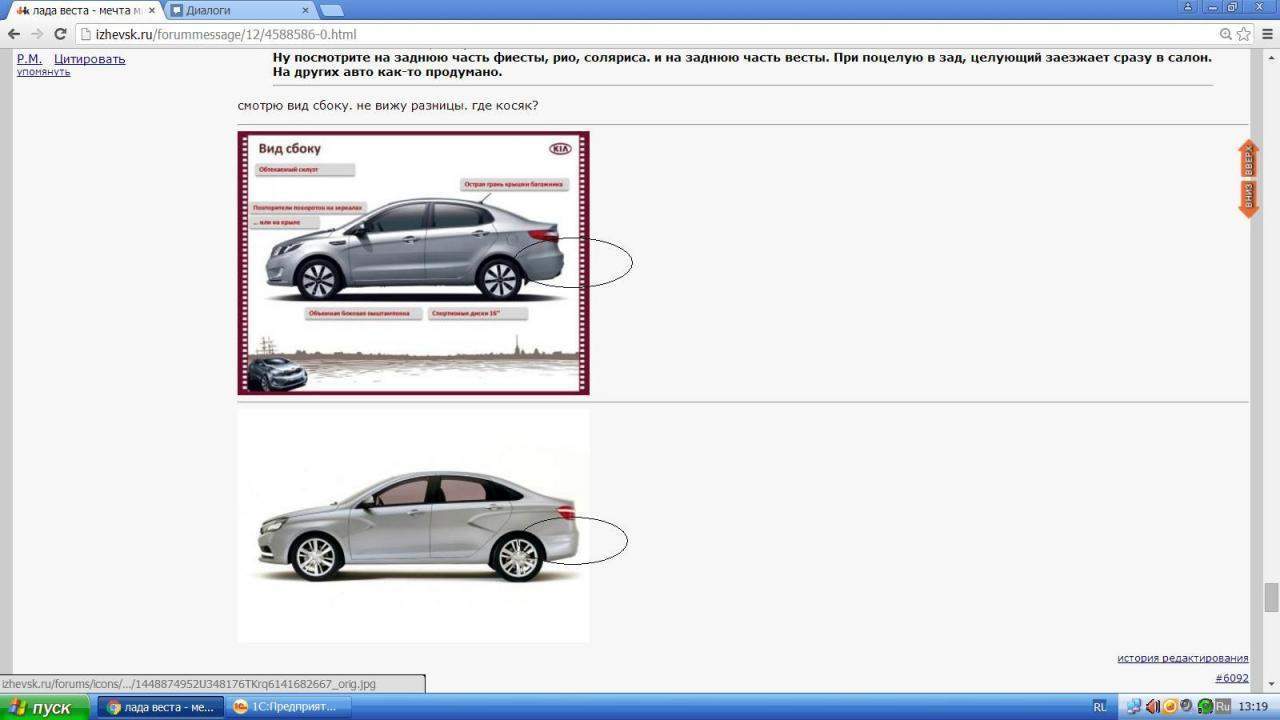The height and width of the screenshot is (720, 1280).
Task: Open the green round tray icon
Action: point(1205,707)
